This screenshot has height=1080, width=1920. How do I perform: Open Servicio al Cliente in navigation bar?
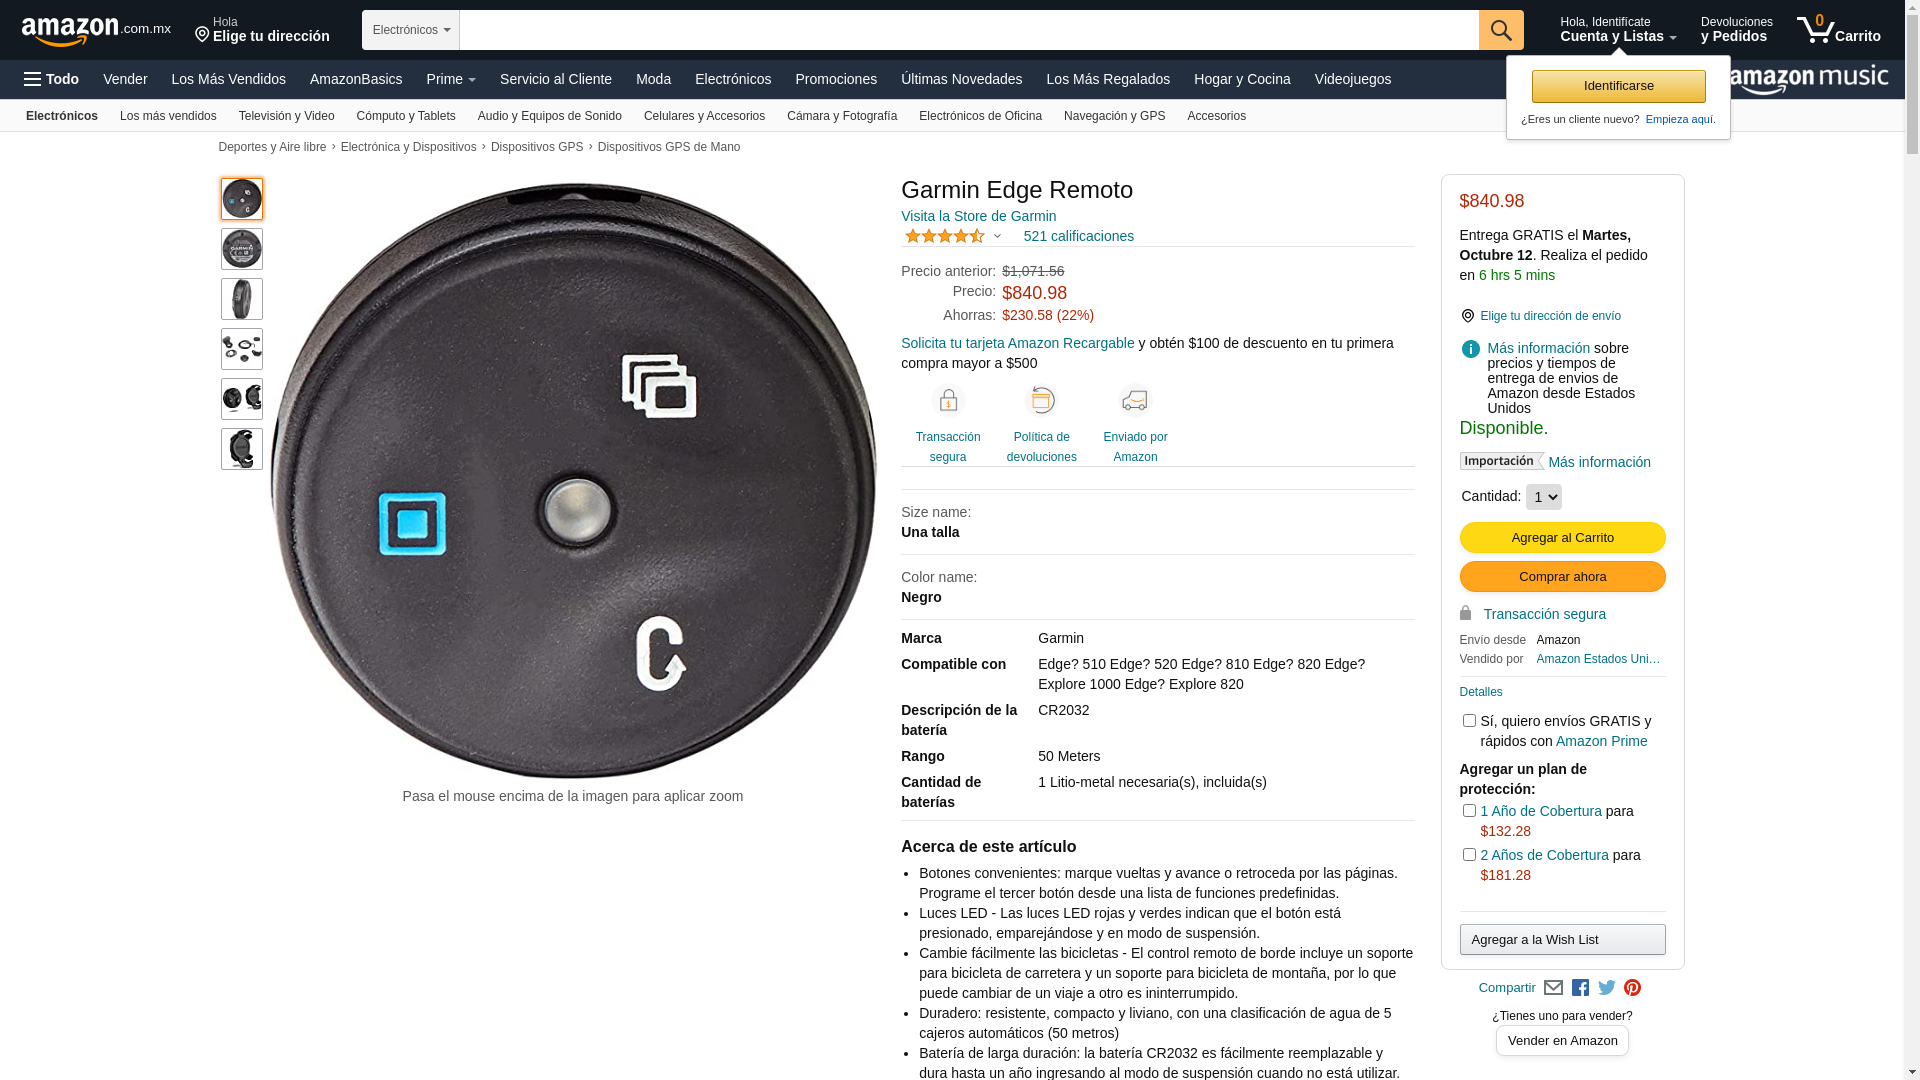pyautogui.click(x=556, y=79)
